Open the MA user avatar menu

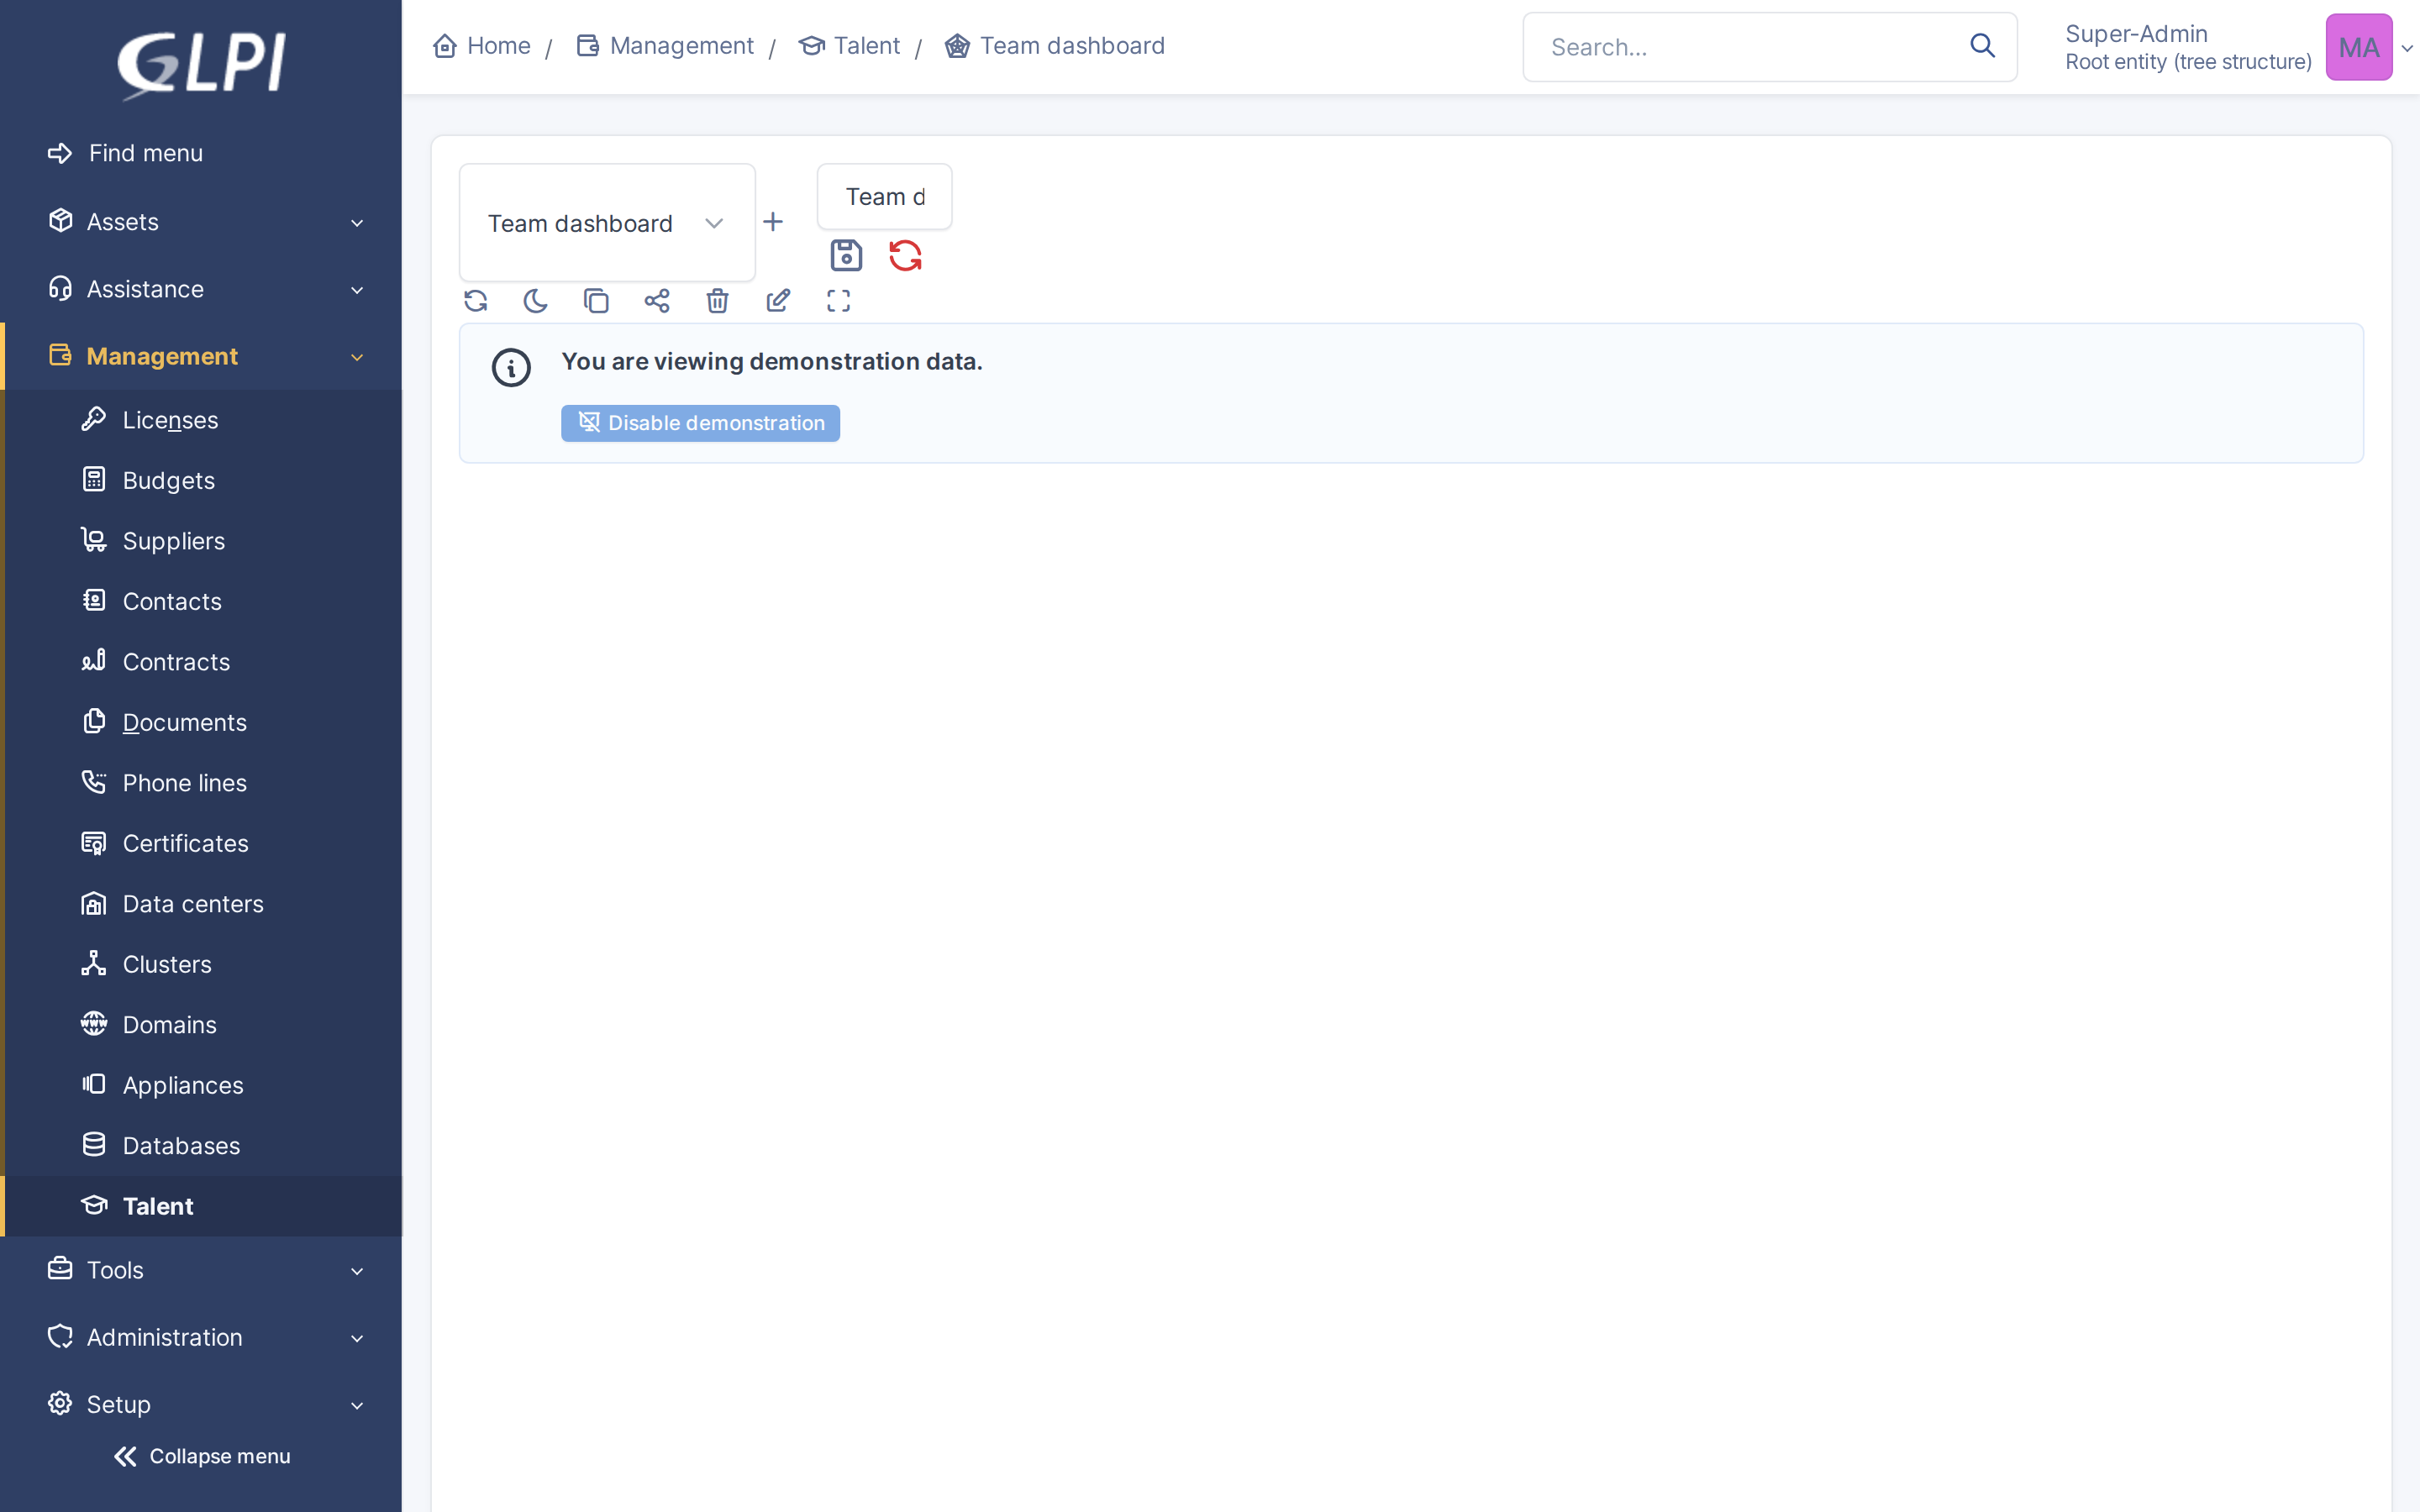pyautogui.click(x=2358, y=47)
